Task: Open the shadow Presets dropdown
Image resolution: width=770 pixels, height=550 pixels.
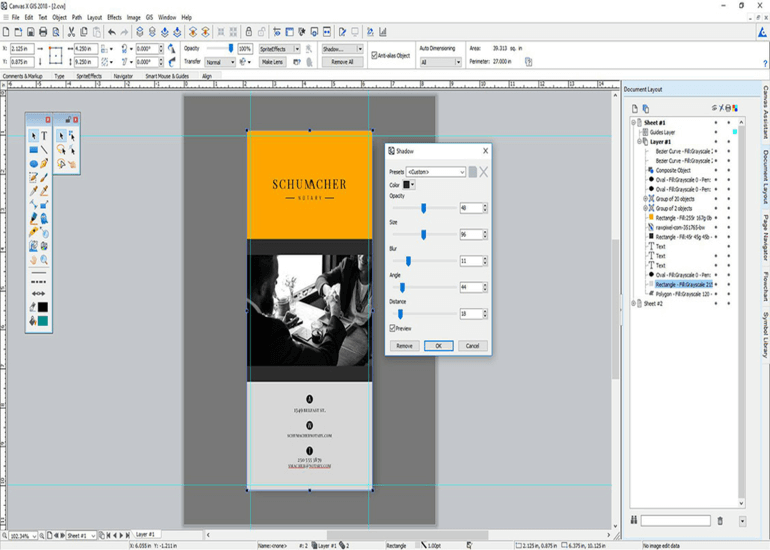Action: coord(437,172)
